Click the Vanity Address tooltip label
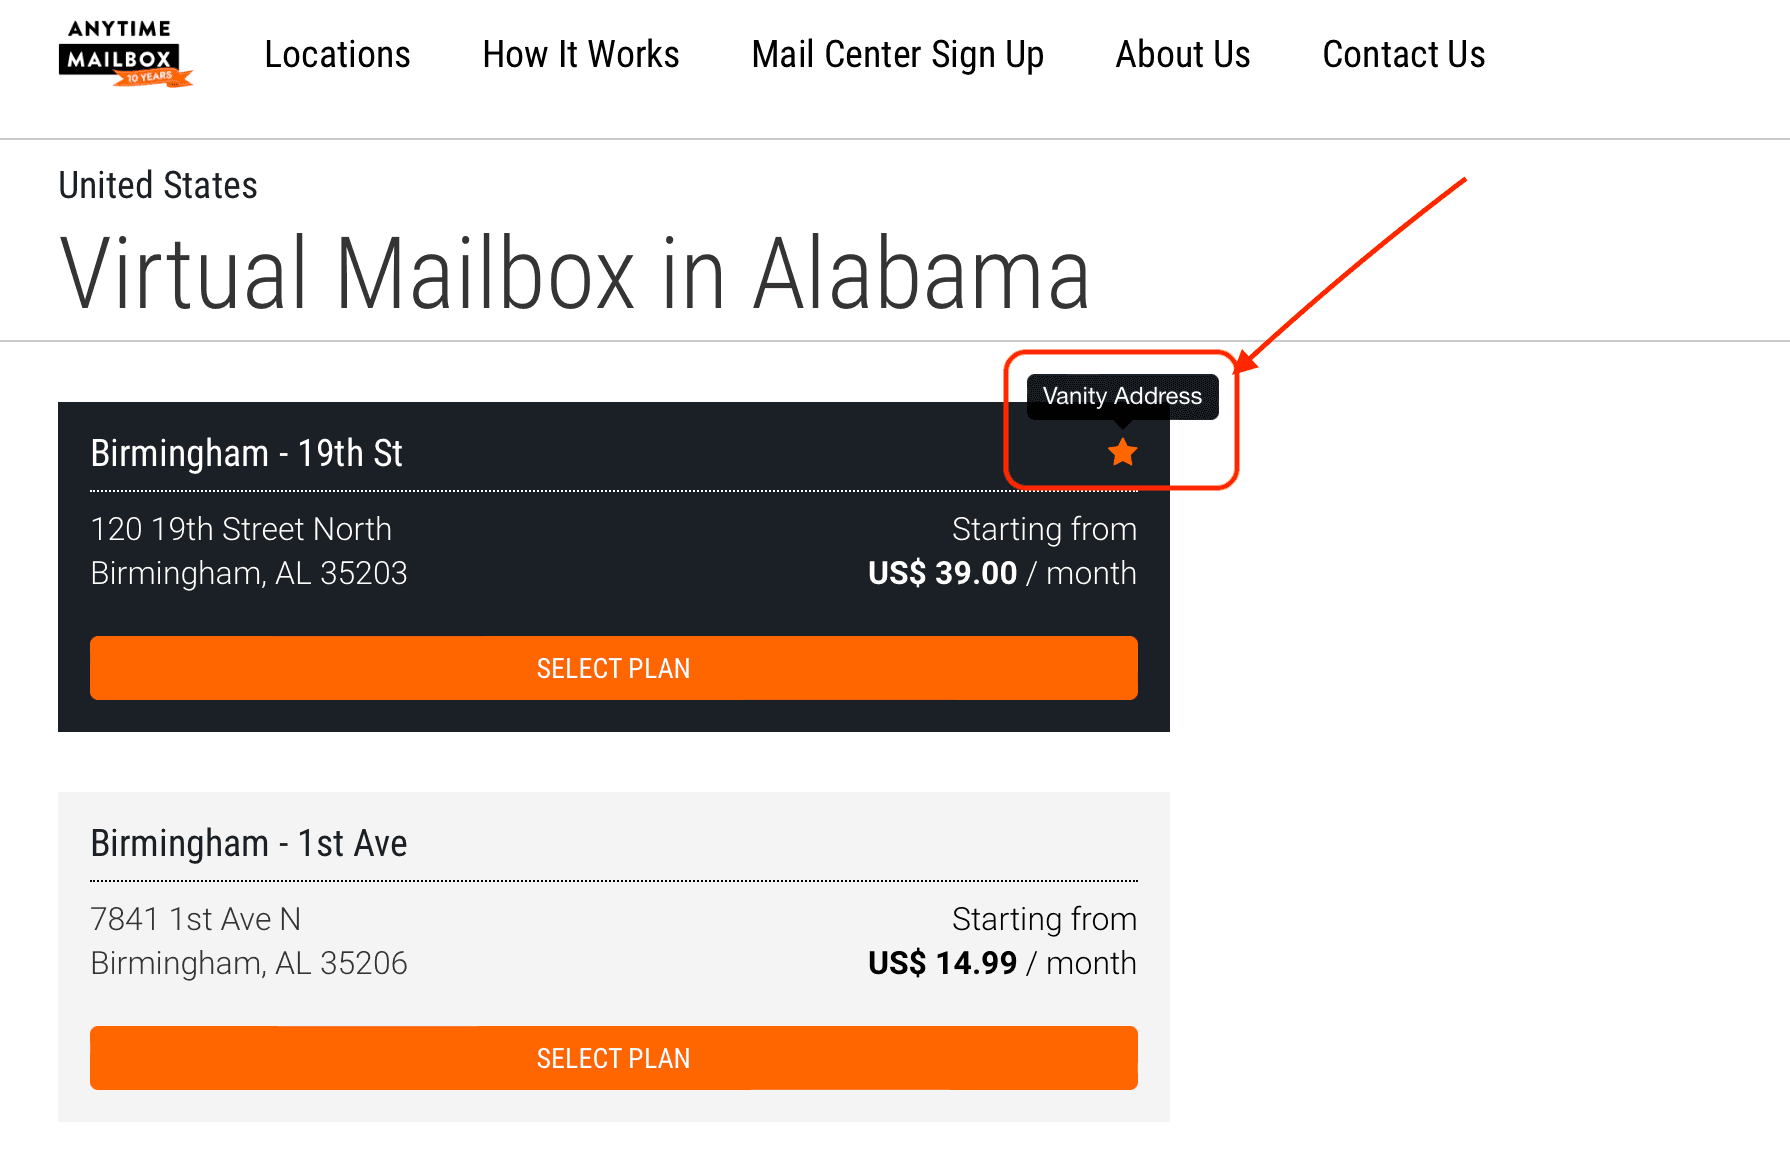The width and height of the screenshot is (1790, 1168). click(1122, 396)
